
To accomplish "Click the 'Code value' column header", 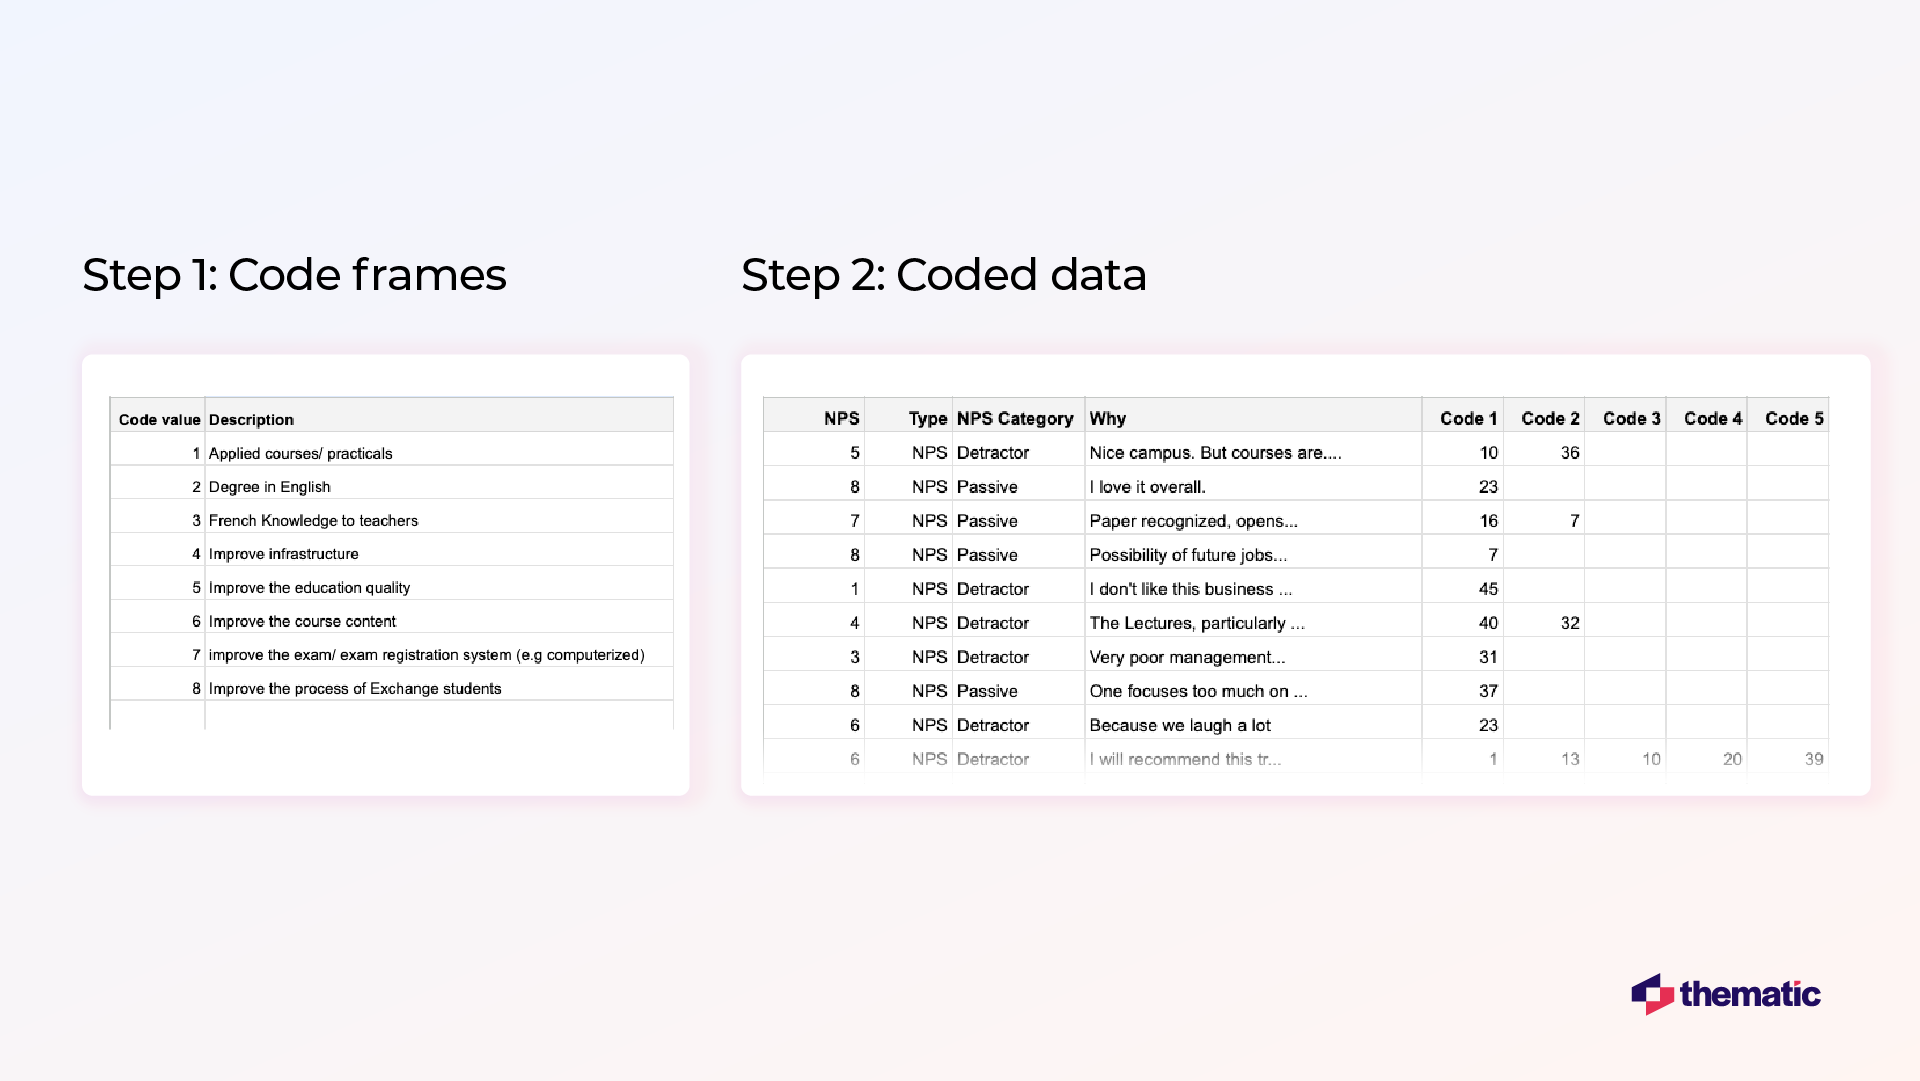I will coord(160,420).
